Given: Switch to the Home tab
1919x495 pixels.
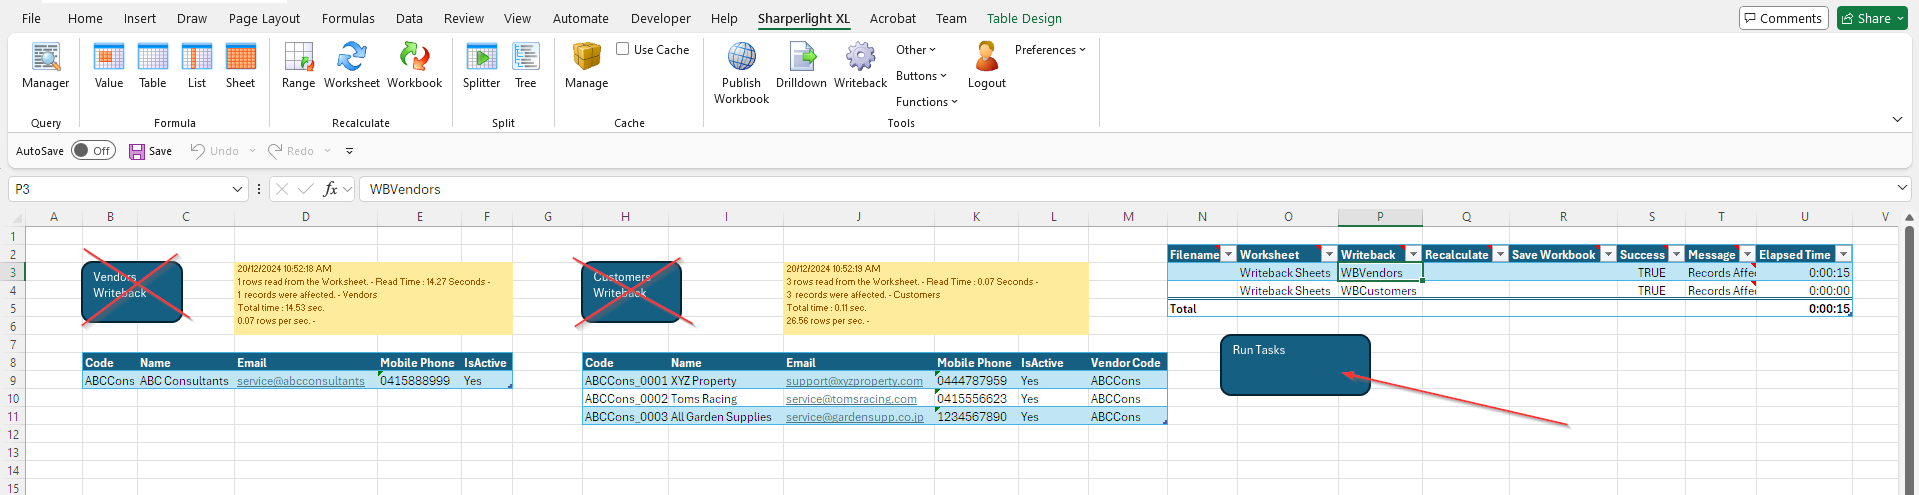Looking at the screenshot, I should tap(85, 18).
